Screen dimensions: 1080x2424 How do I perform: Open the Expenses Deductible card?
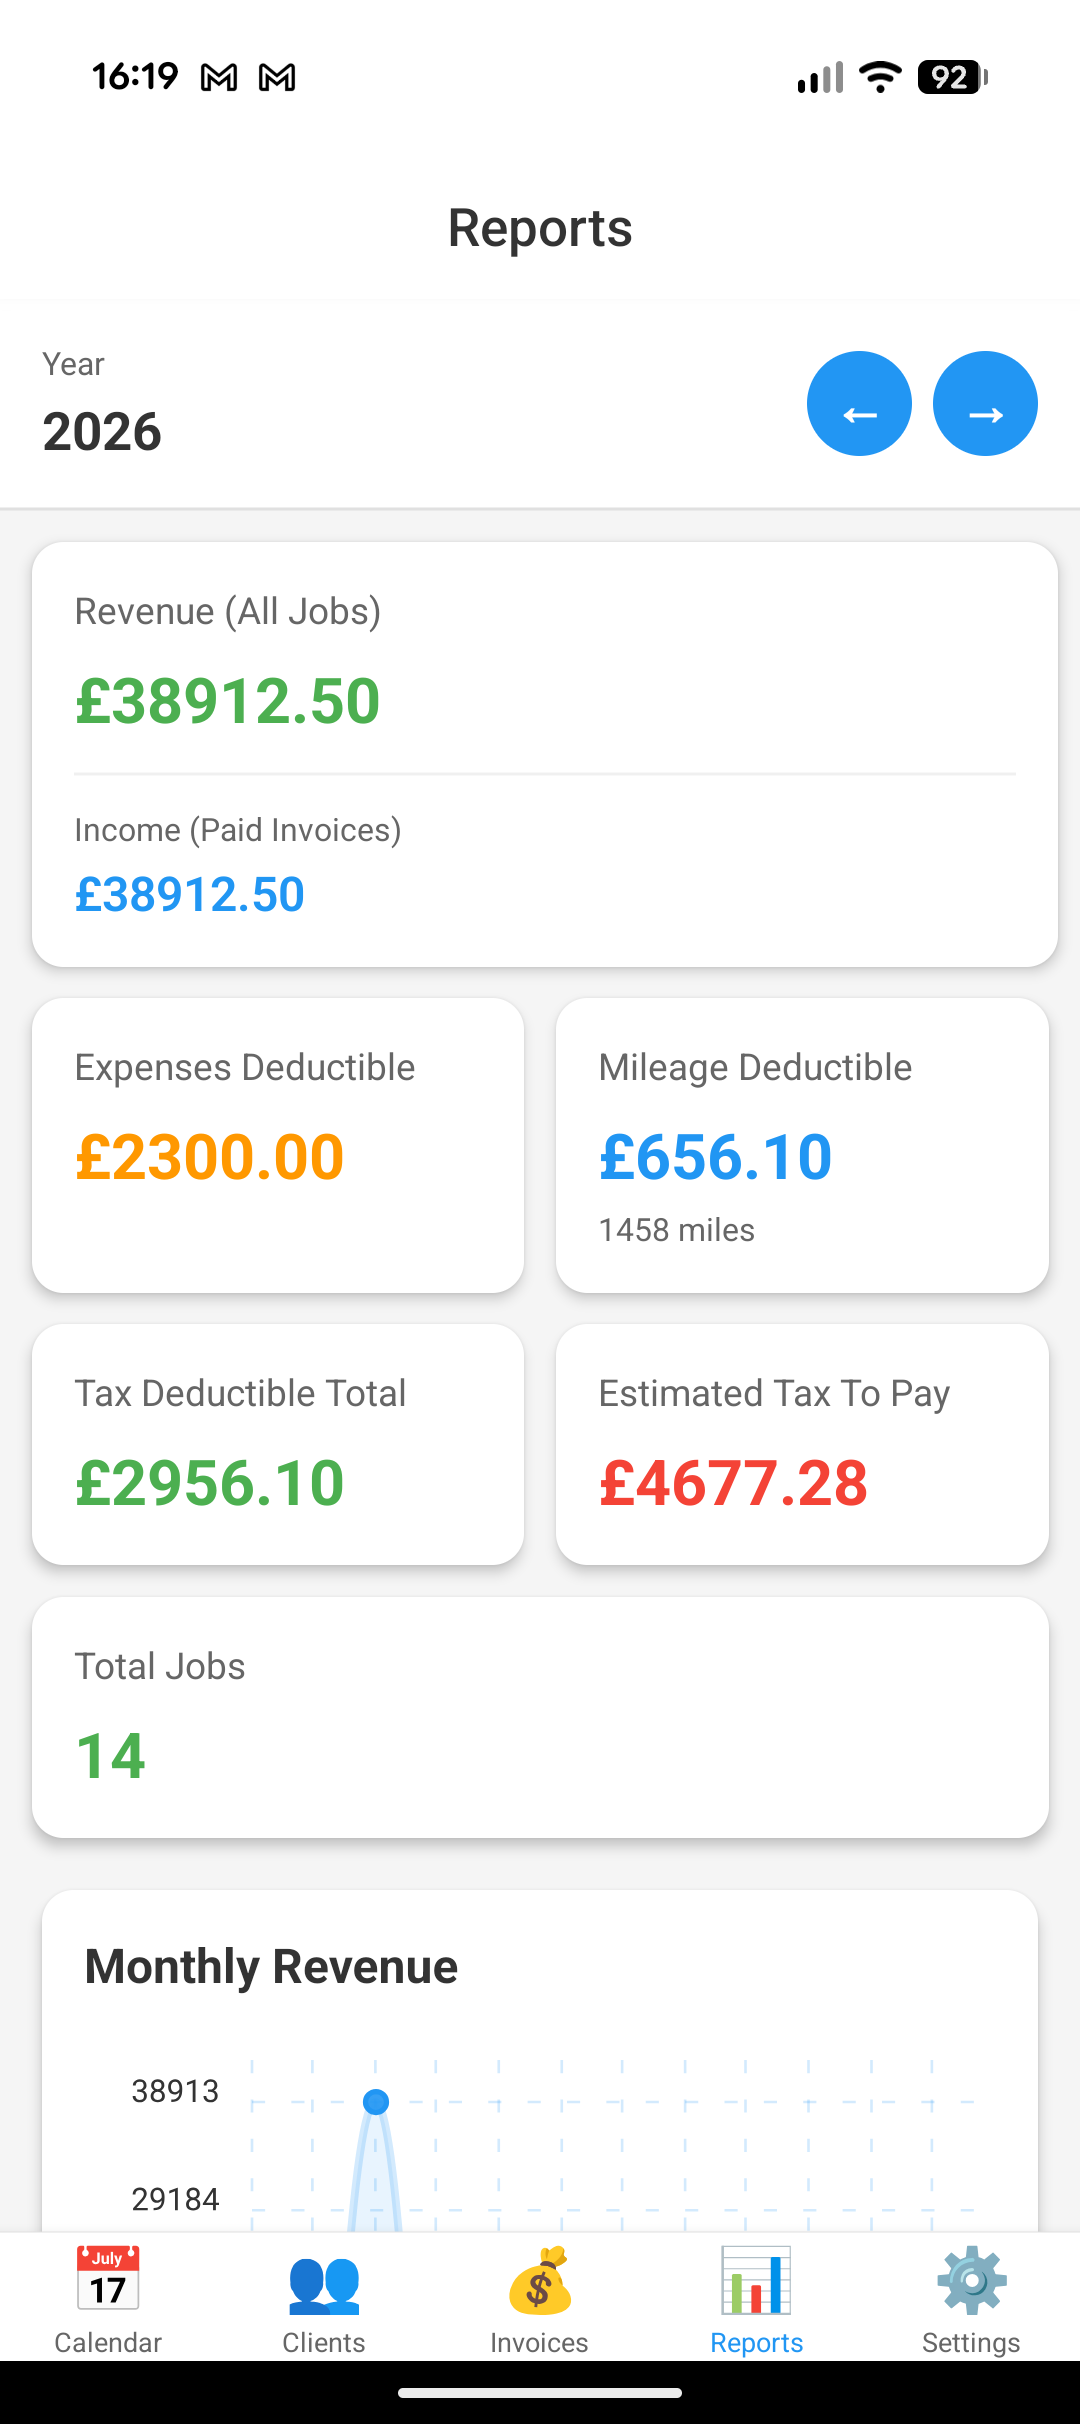[x=278, y=1145]
